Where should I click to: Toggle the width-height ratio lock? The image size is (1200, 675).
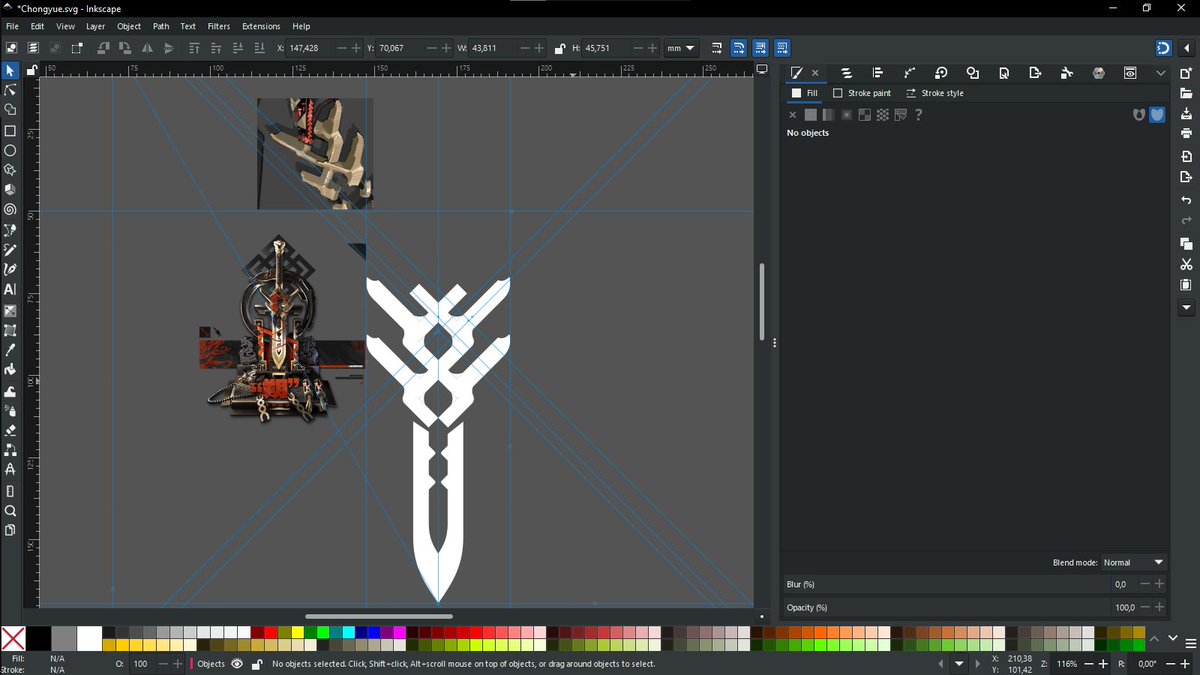point(559,48)
